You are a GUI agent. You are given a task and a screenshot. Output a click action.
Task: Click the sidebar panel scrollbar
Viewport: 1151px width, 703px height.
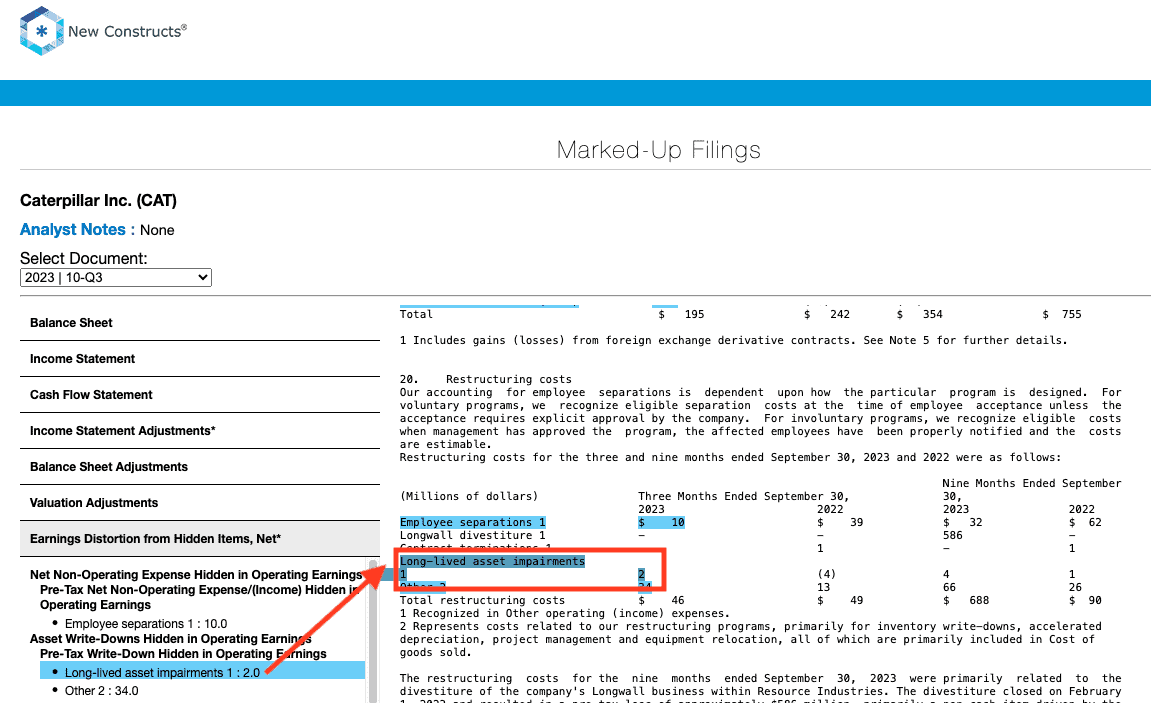coord(373,631)
